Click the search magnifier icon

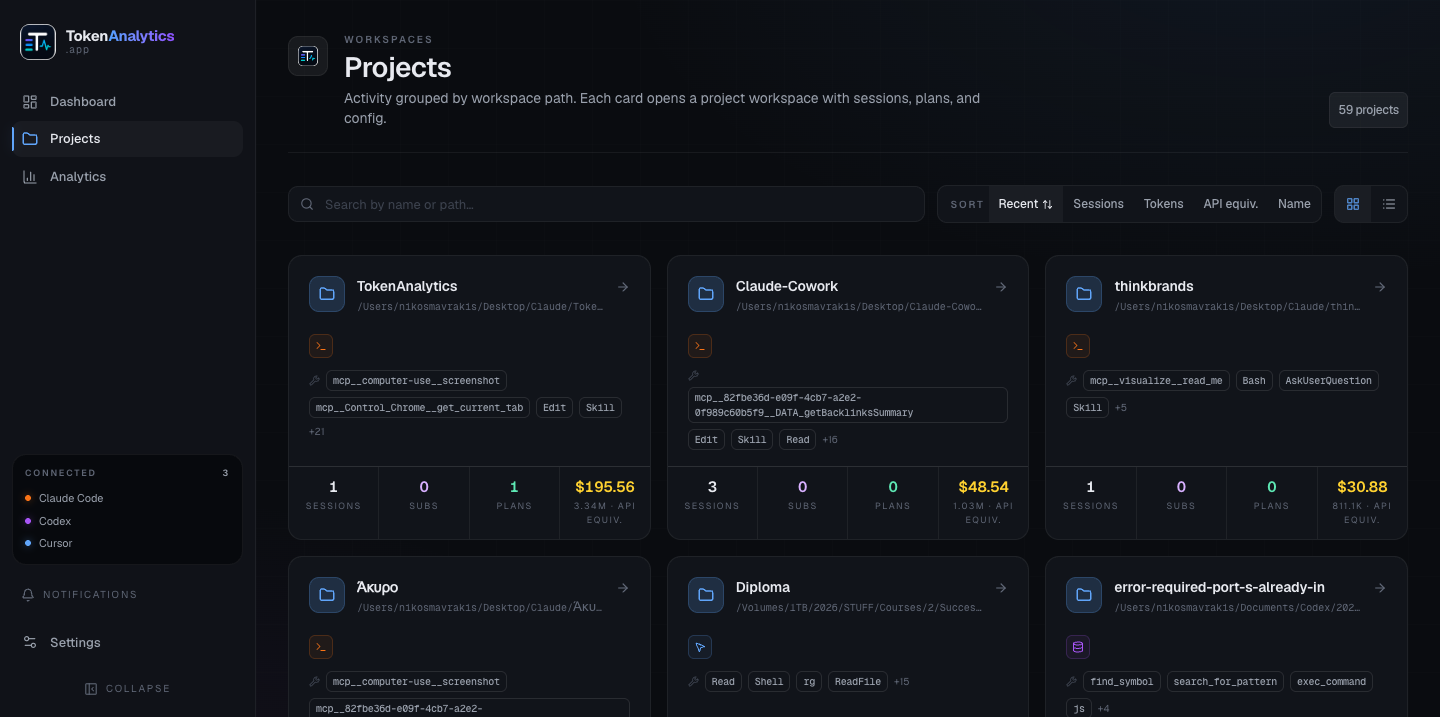tap(307, 204)
